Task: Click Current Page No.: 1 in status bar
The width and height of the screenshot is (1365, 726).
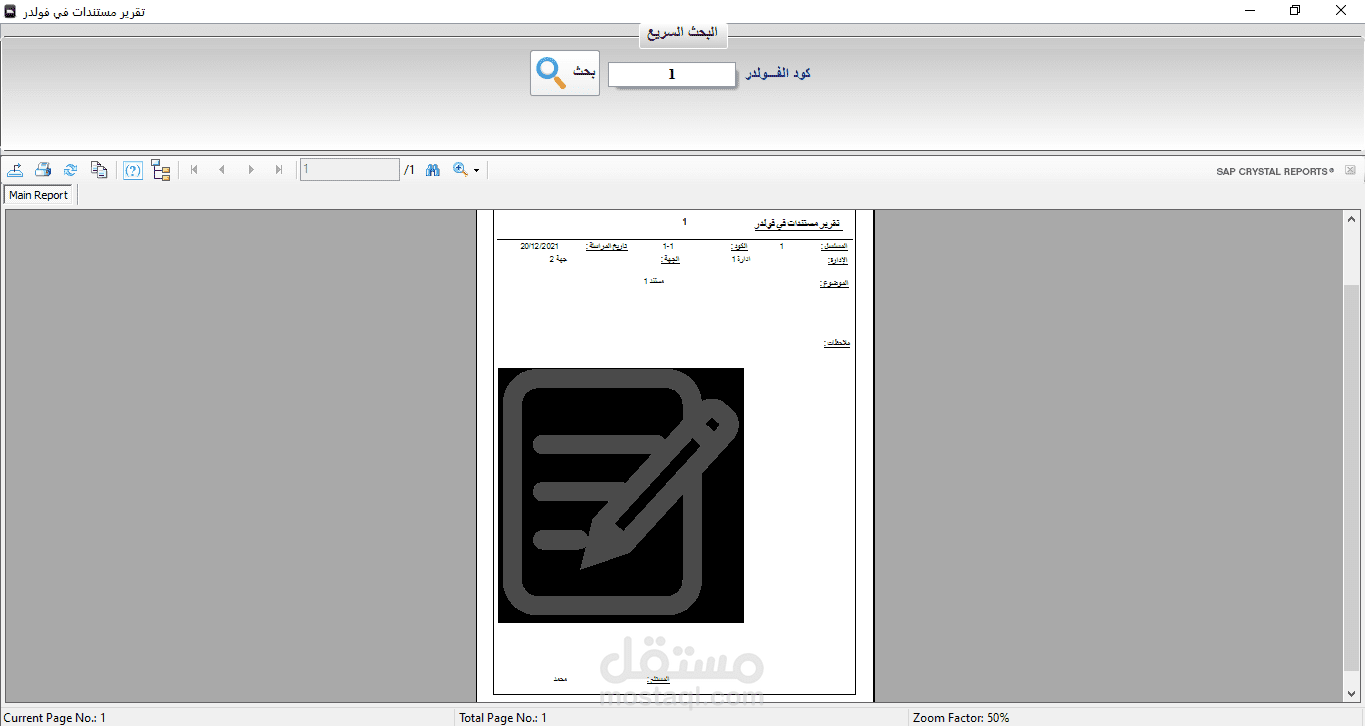Action: tap(55, 718)
